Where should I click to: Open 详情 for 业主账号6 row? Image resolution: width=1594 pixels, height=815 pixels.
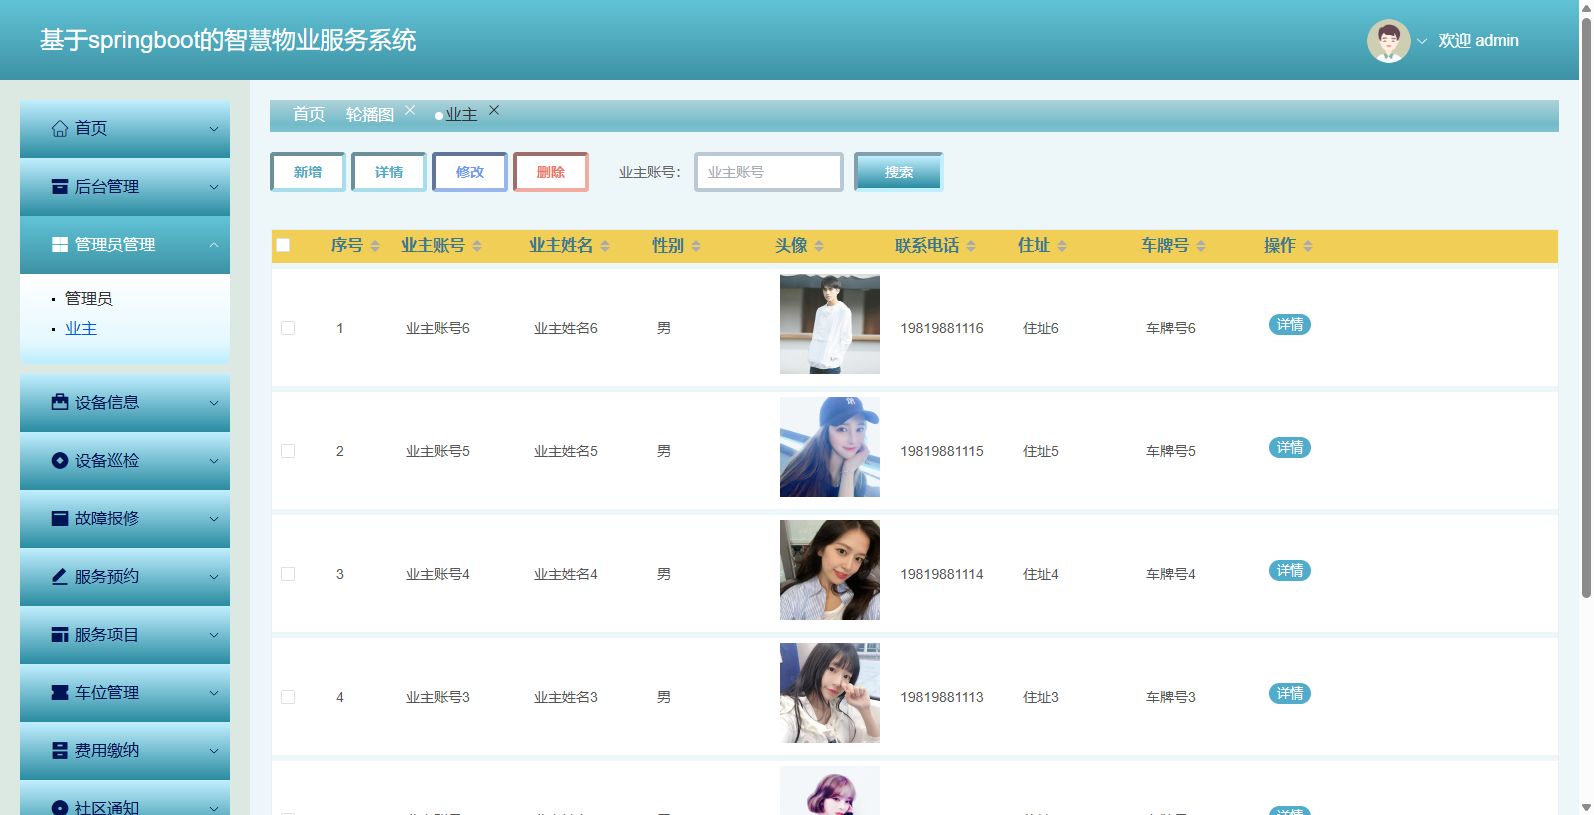(1290, 325)
